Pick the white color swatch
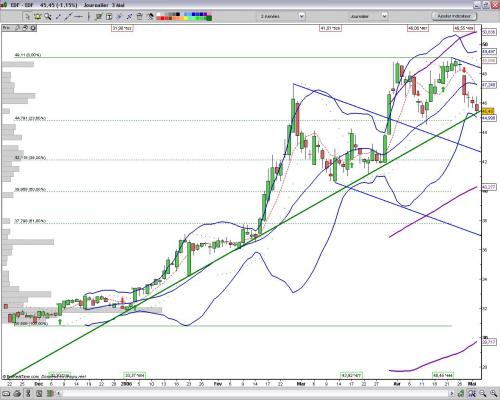The image size is (500, 400). (x=158, y=14)
